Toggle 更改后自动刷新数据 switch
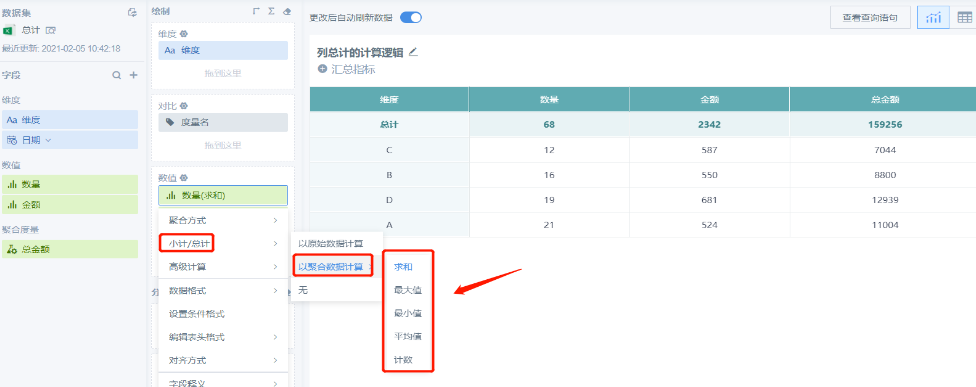Screen dimensions: 976x387 [x=411, y=17]
